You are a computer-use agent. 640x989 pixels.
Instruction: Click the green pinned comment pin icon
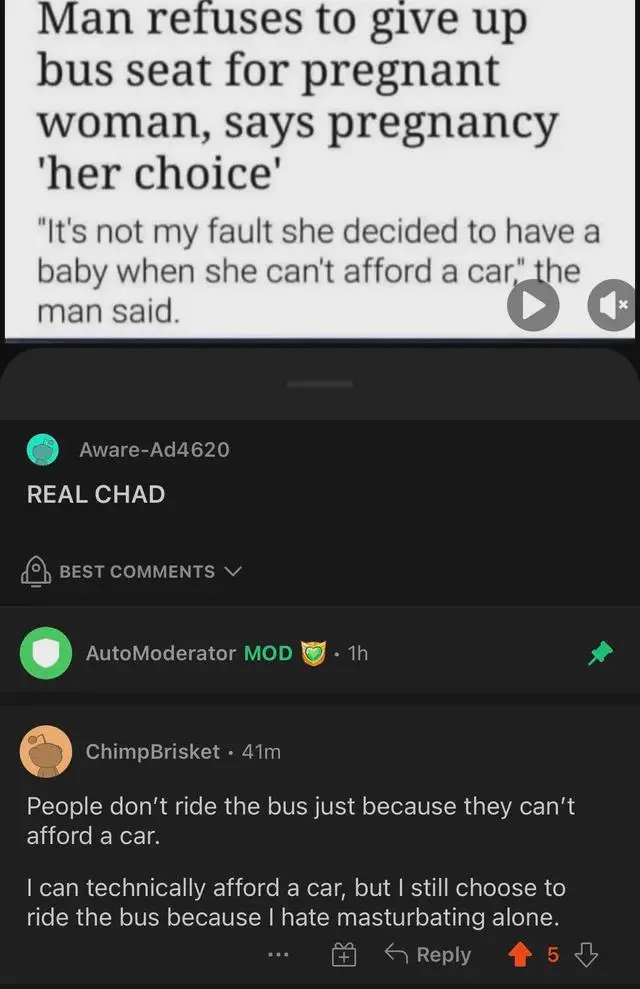point(600,653)
